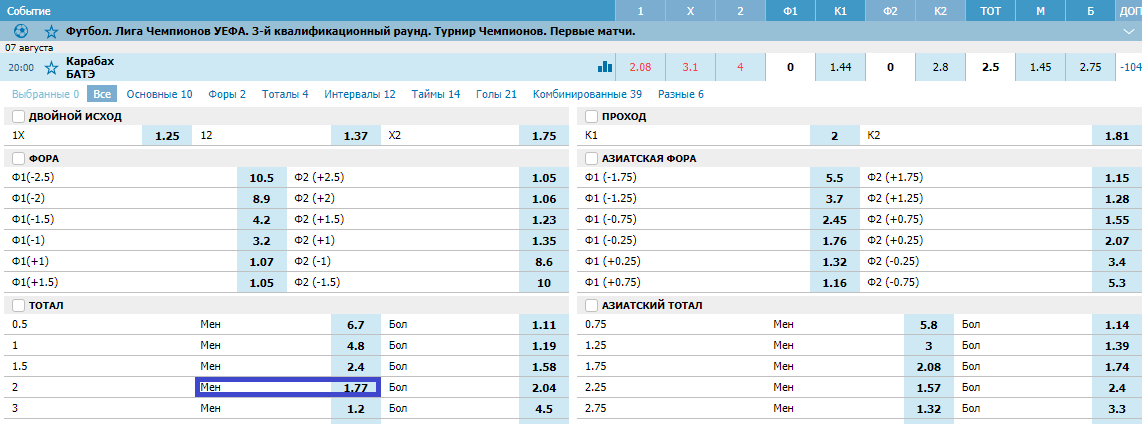Select Ф1(-2.5) odds 10.5
This screenshot has width=1142, height=424.
click(x=261, y=178)
